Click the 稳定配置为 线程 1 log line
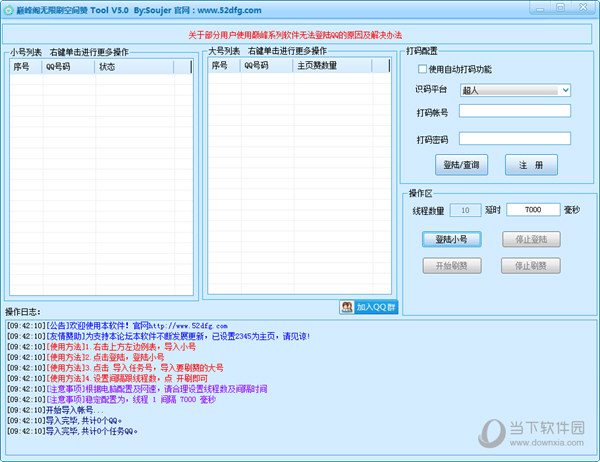The height and width of the screenshot is (462, 600). click(x=111, y=400)
